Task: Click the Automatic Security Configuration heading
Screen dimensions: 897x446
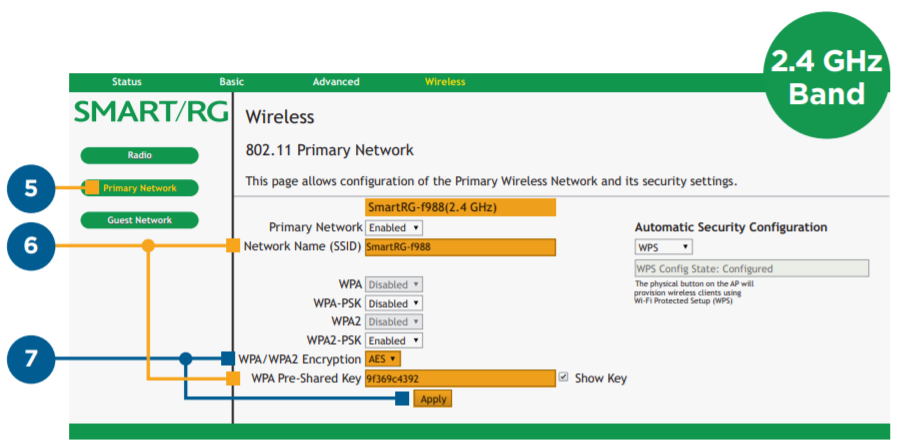Action: tap(731, 227)
